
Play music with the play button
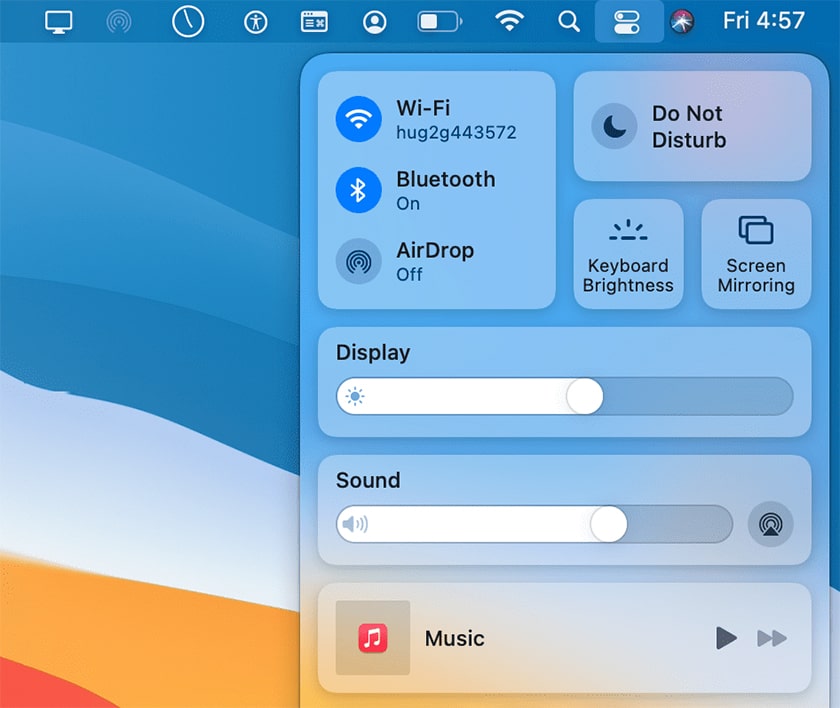(726, 638)
